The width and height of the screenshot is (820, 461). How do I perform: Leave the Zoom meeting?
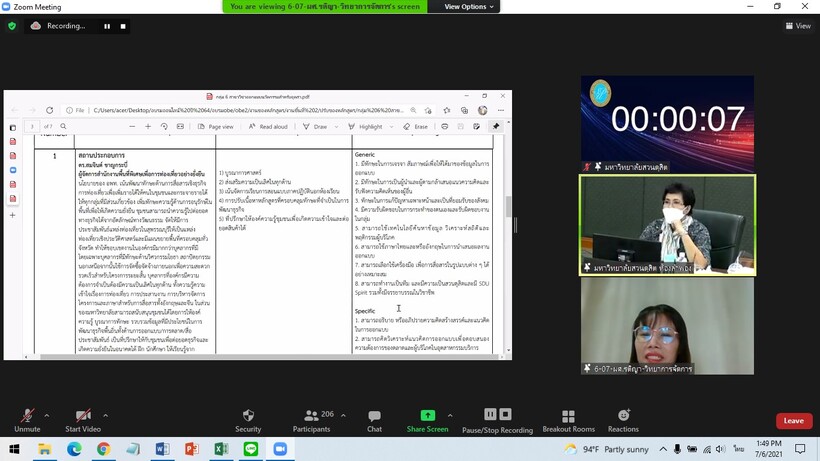coord(793,421)
